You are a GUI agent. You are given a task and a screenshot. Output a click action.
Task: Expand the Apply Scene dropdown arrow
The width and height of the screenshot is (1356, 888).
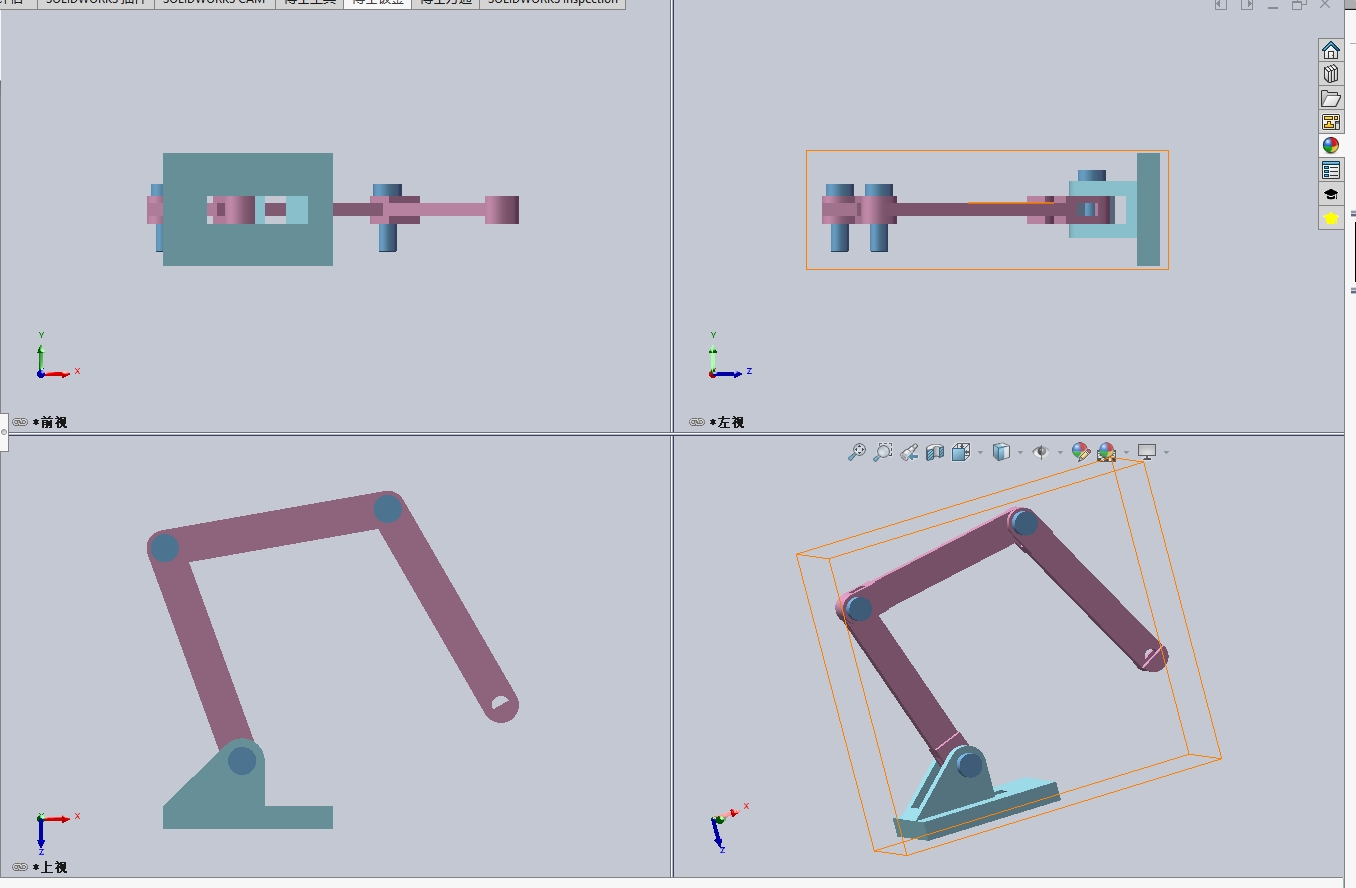1126,453
